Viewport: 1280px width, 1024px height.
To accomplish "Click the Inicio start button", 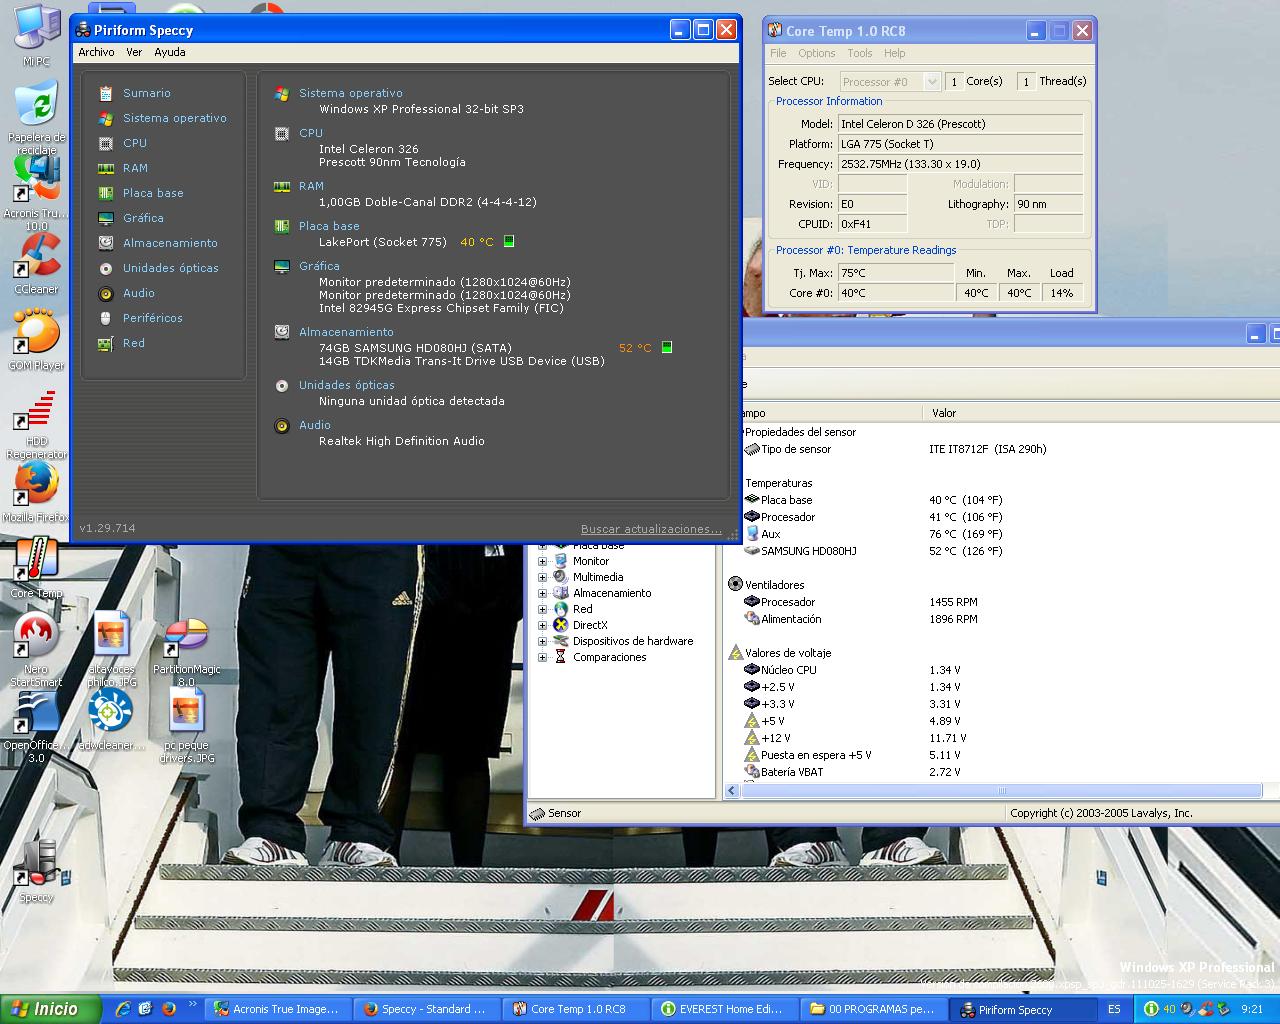I will click(x=51, y=1009).
